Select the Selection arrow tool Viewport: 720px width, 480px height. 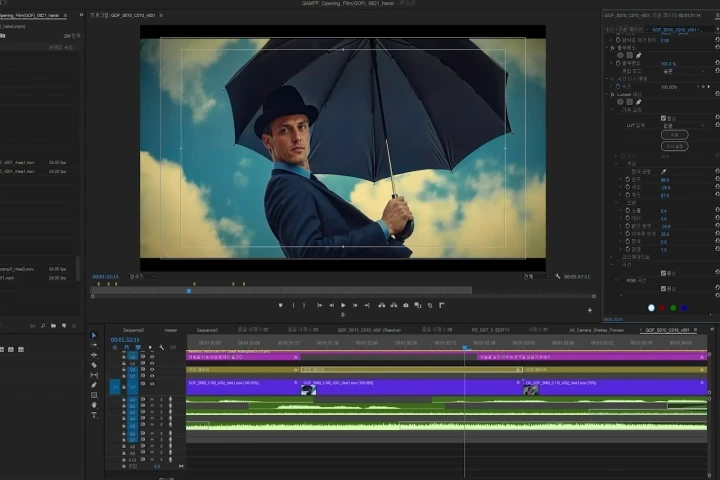pyautogui.click(x=94, y=335)
